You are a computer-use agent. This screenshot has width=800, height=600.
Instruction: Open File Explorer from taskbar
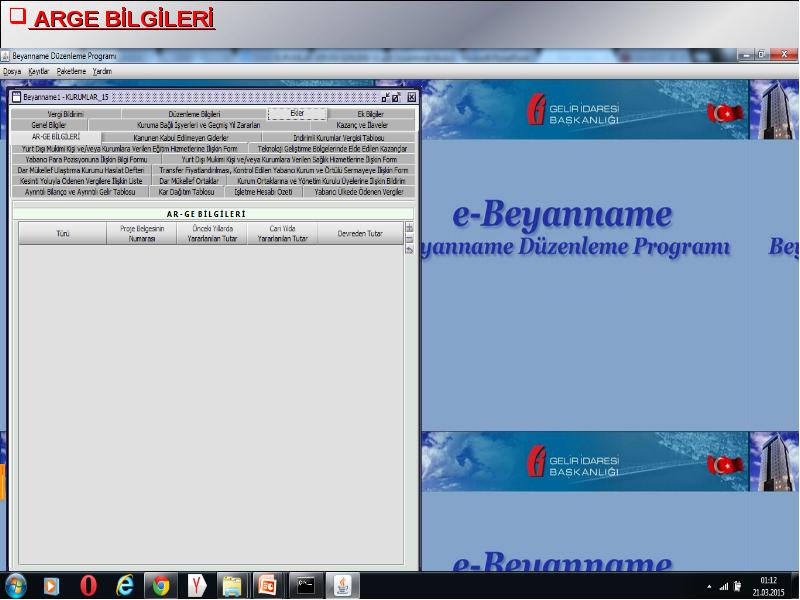click(x=232, y=586)
